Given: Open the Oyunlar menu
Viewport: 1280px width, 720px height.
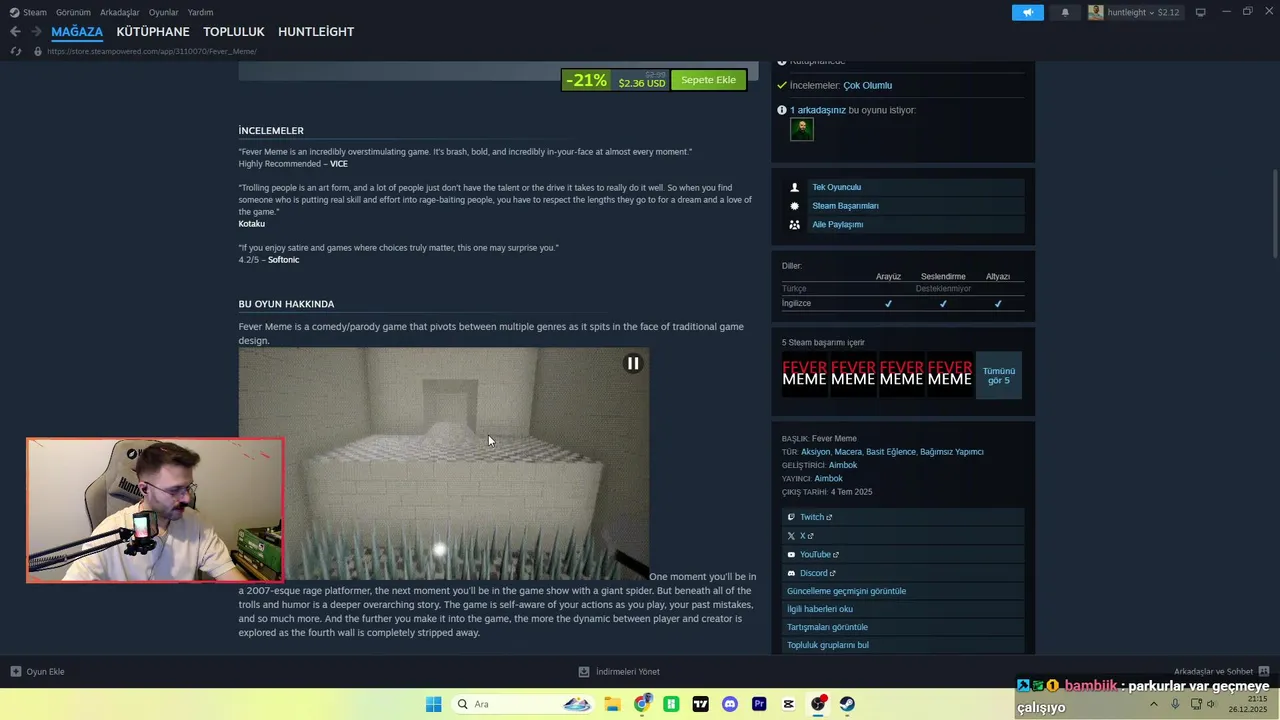Looking at the screenshot, I should pyautogui.click(x=164, y=12).
